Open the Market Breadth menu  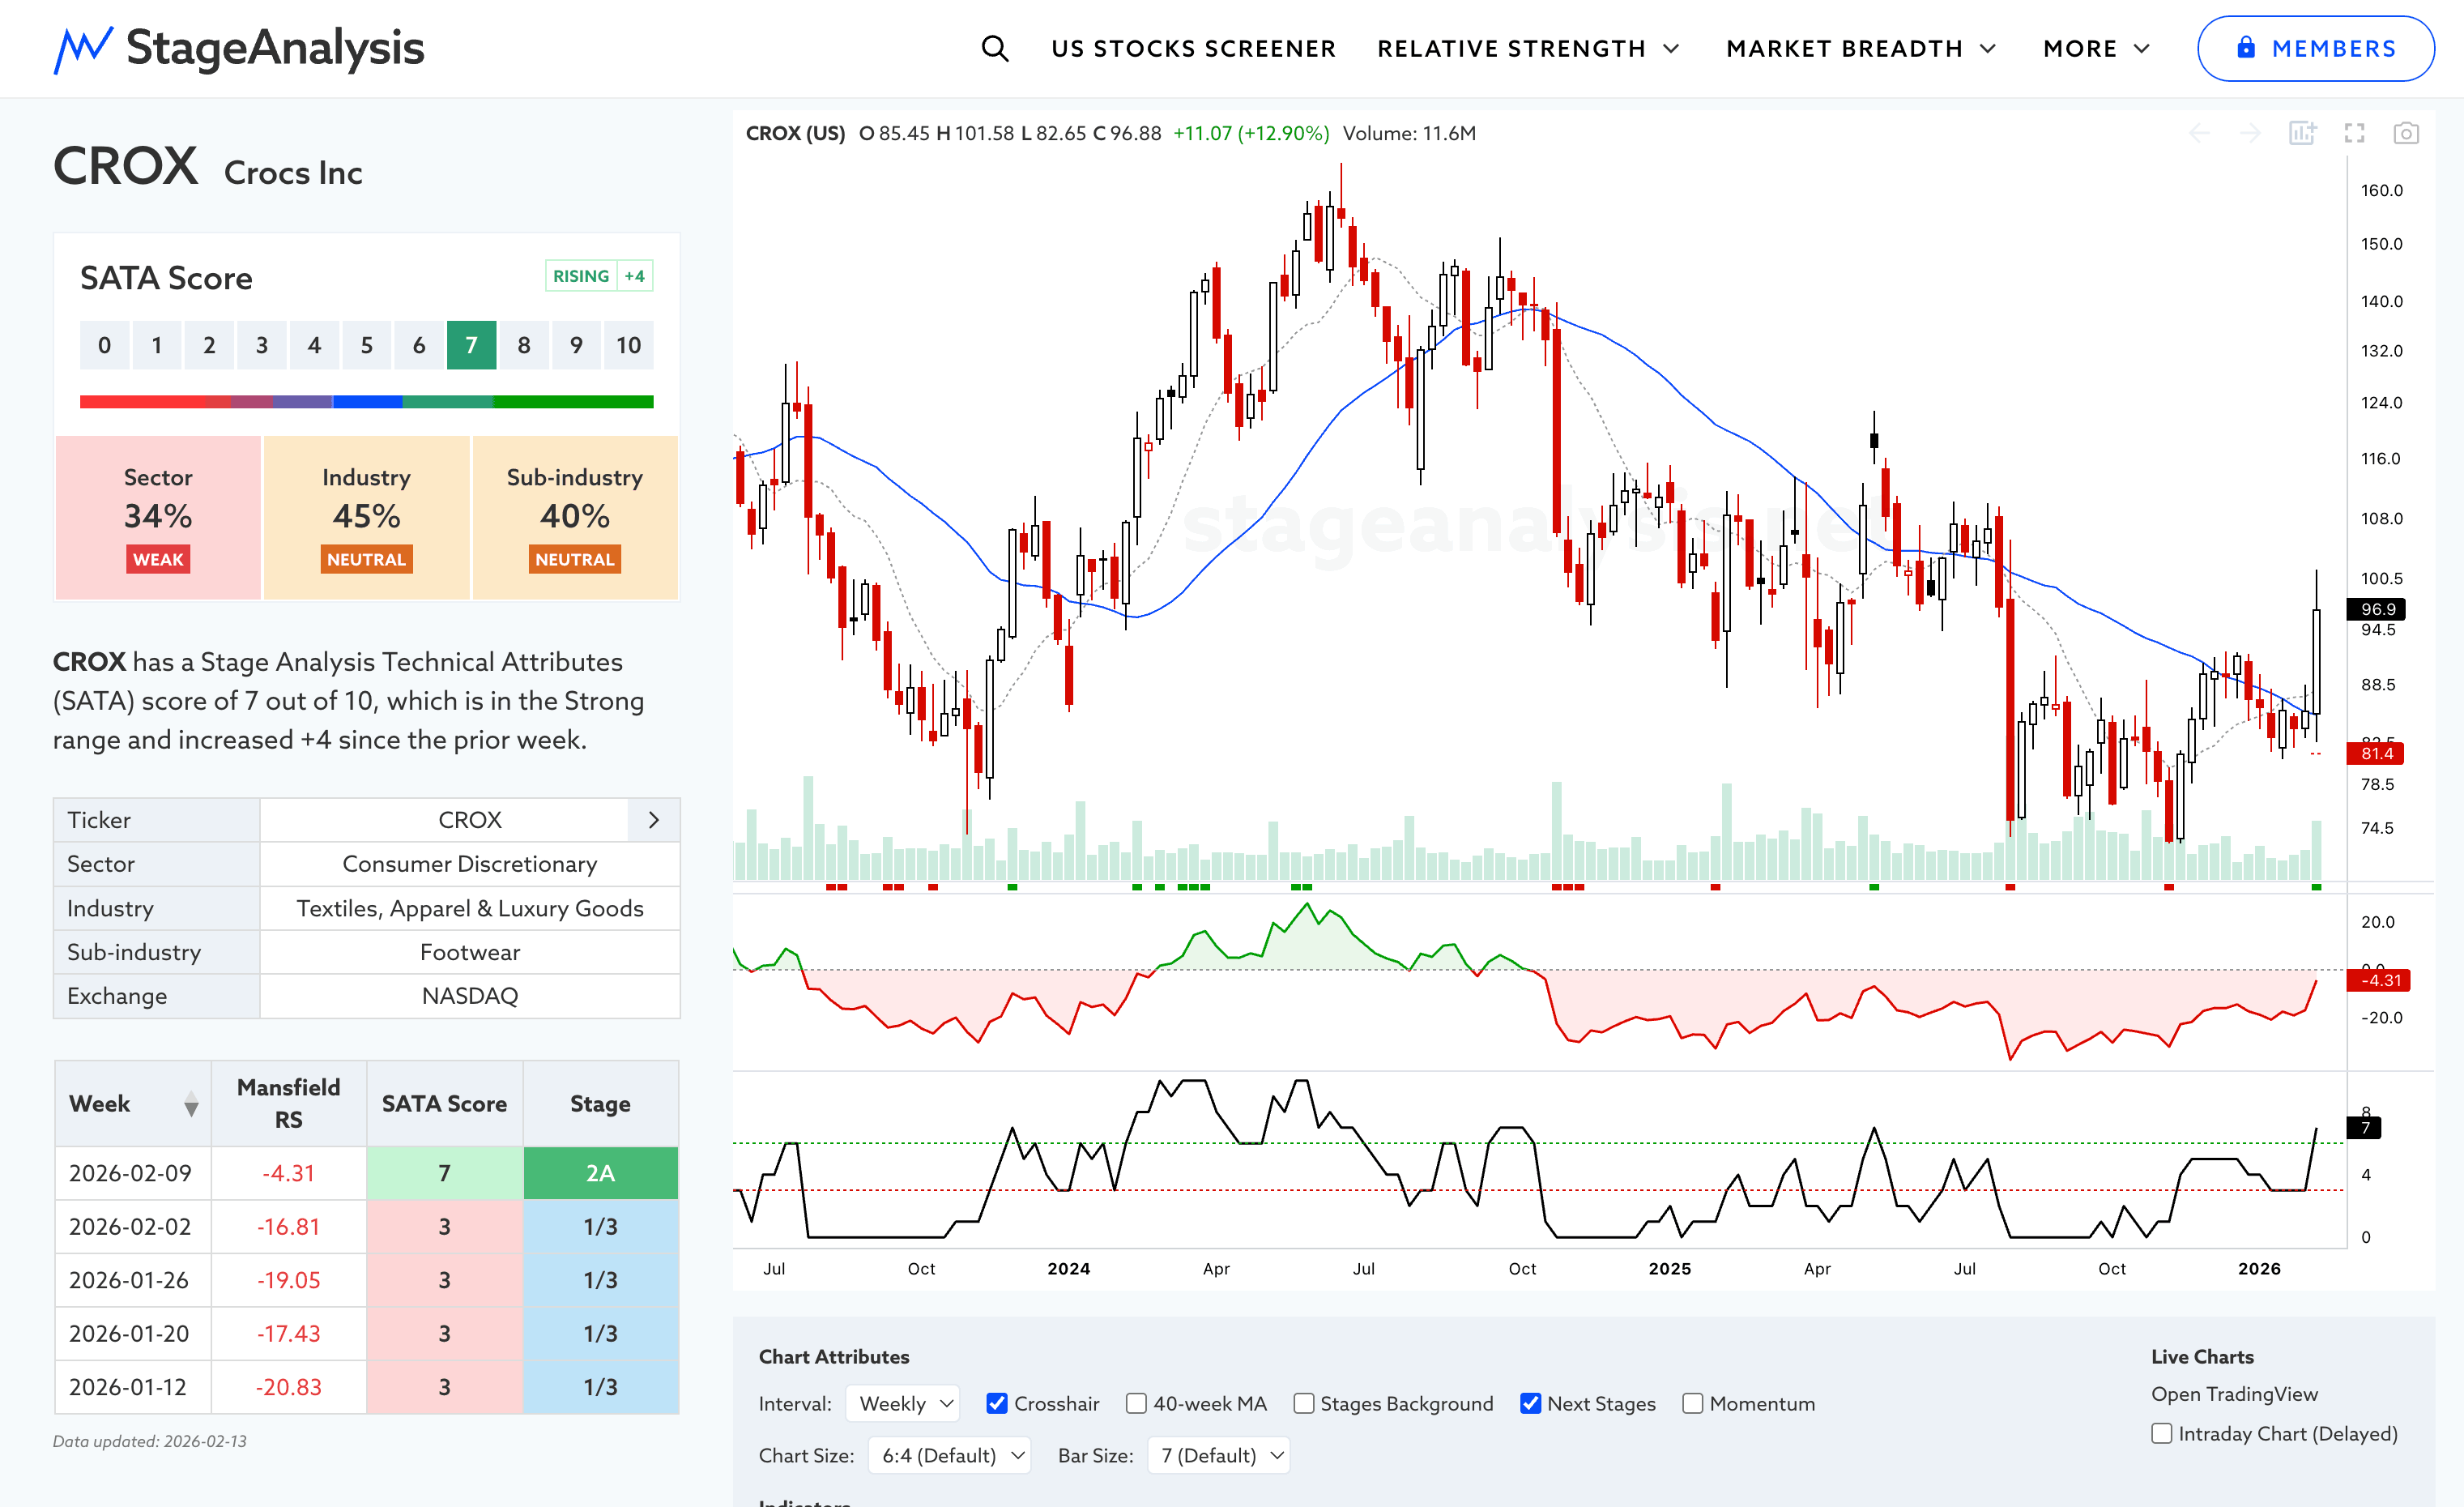[1860, 48]
